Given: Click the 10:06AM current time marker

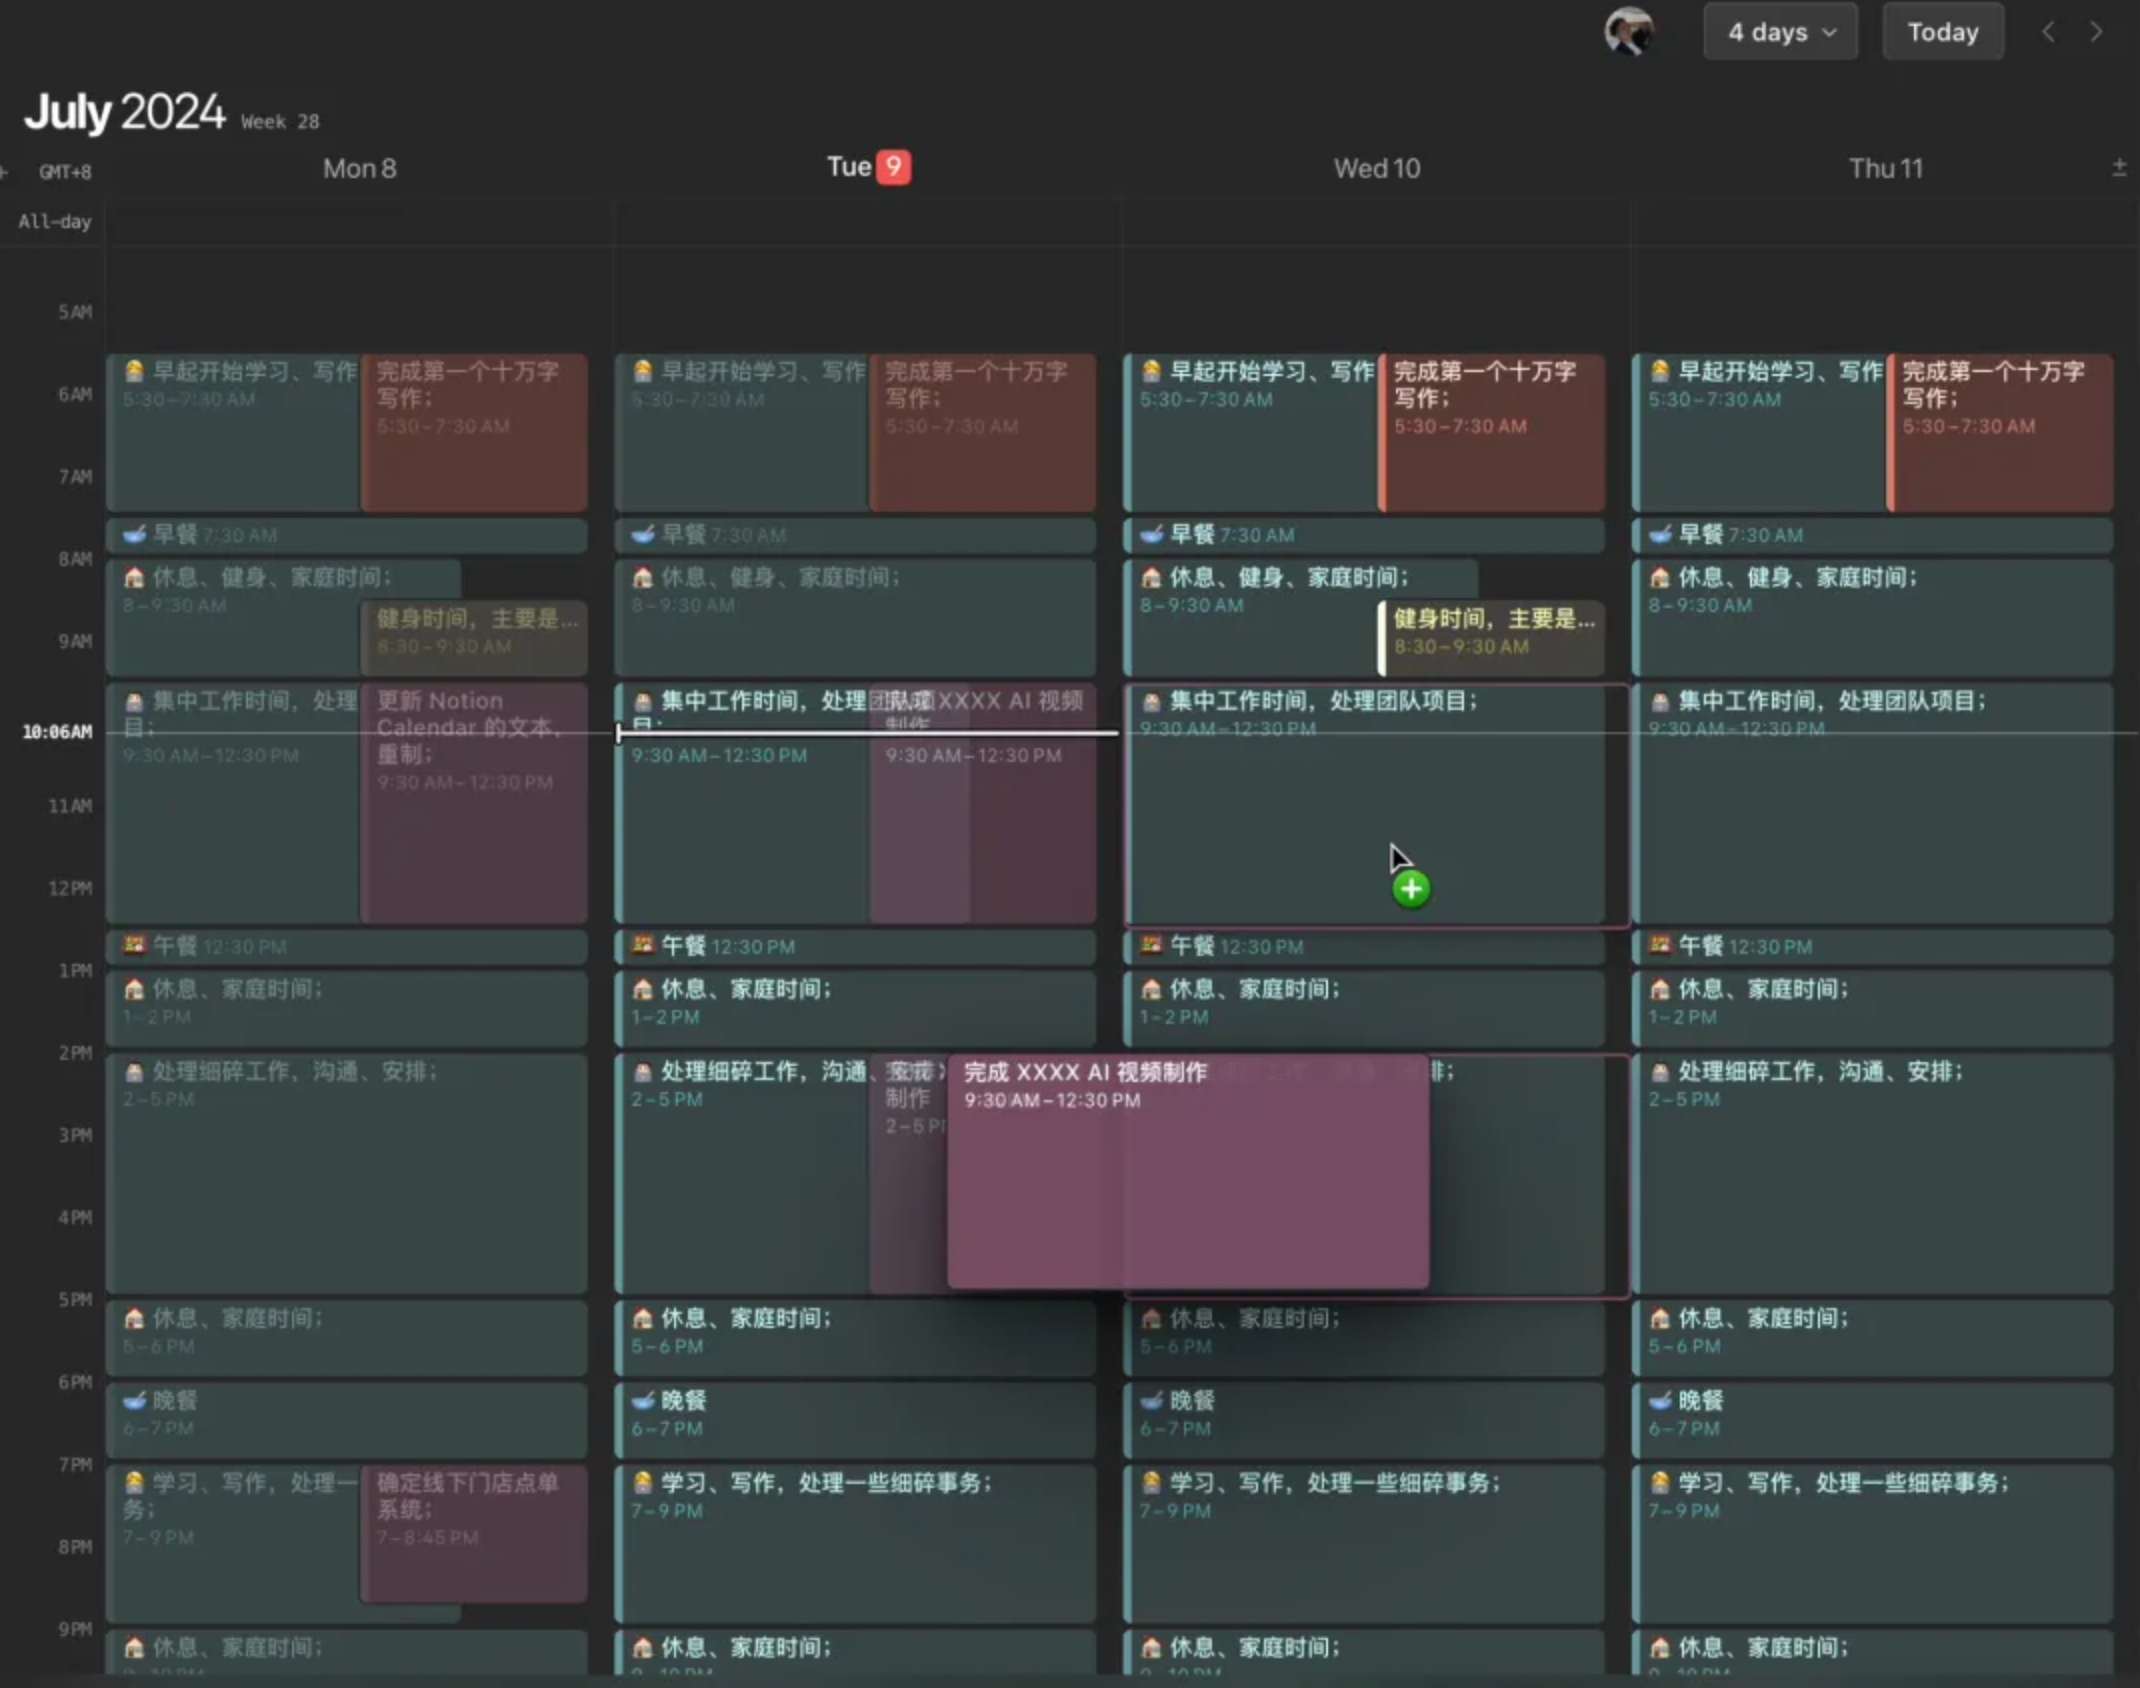Looking at the screenshot, I should click(x=57, y=732).
